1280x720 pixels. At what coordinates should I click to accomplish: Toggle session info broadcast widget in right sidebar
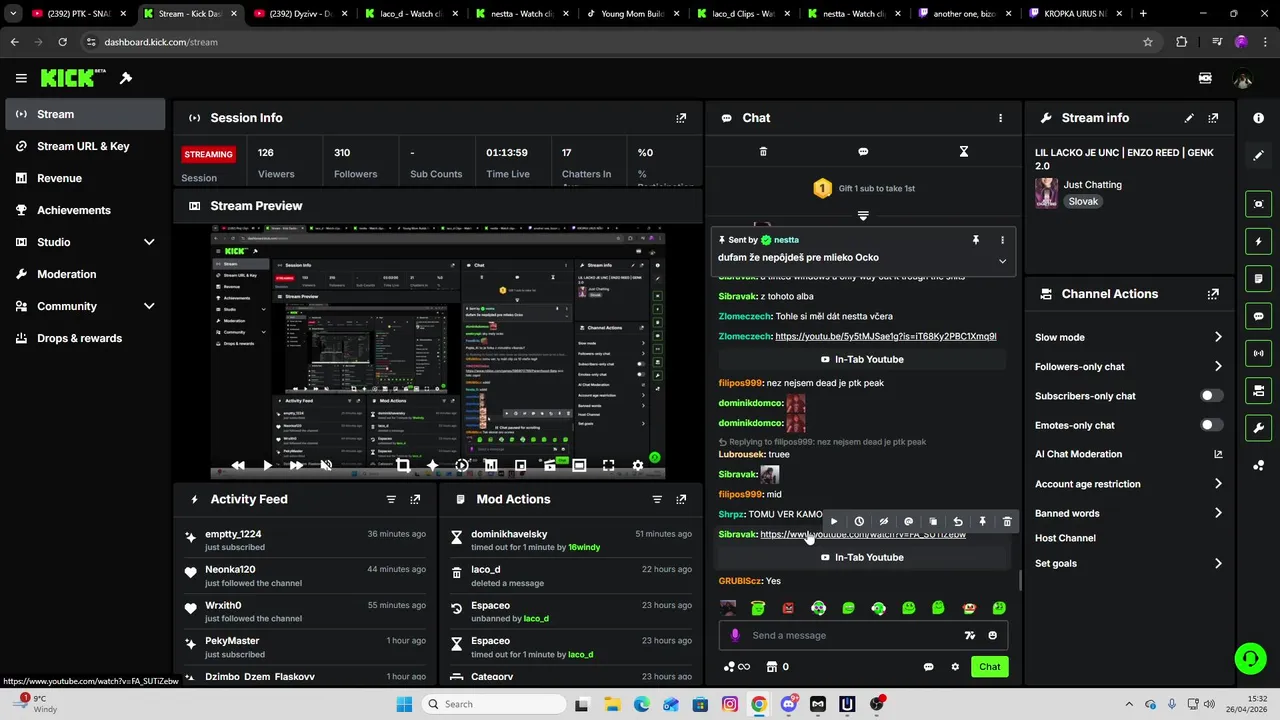tap(1258, 353)
